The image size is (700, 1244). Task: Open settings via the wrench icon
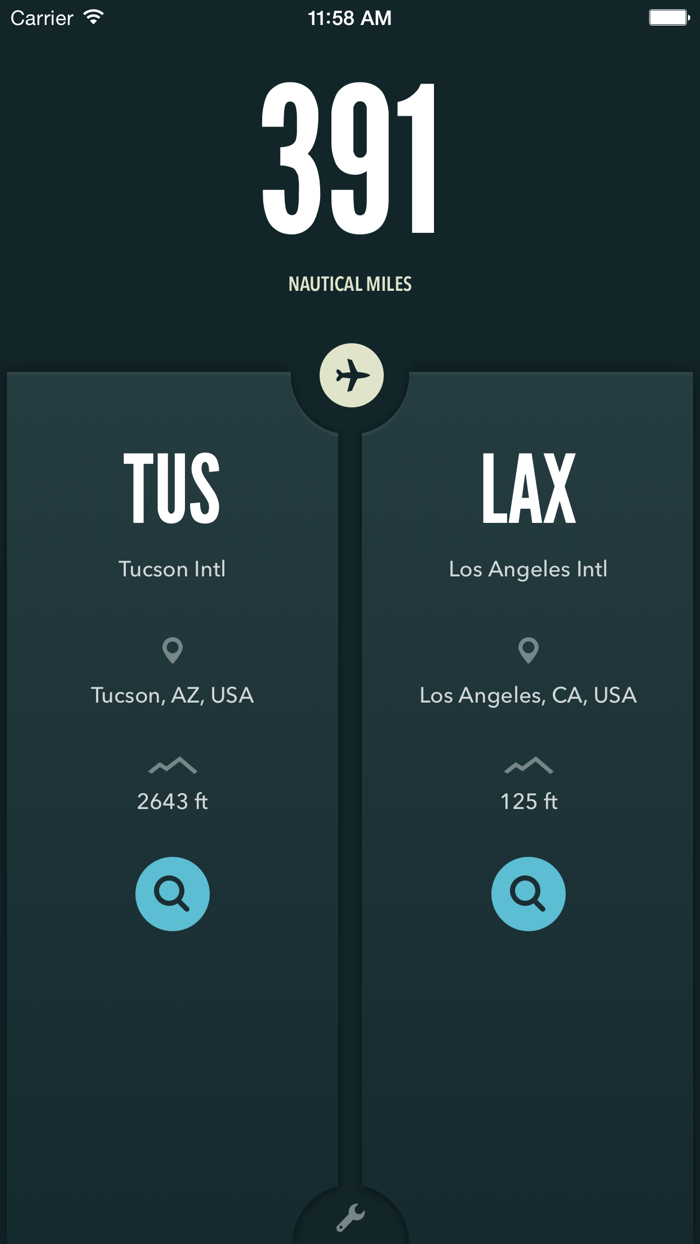click(x=350, y=1217)
